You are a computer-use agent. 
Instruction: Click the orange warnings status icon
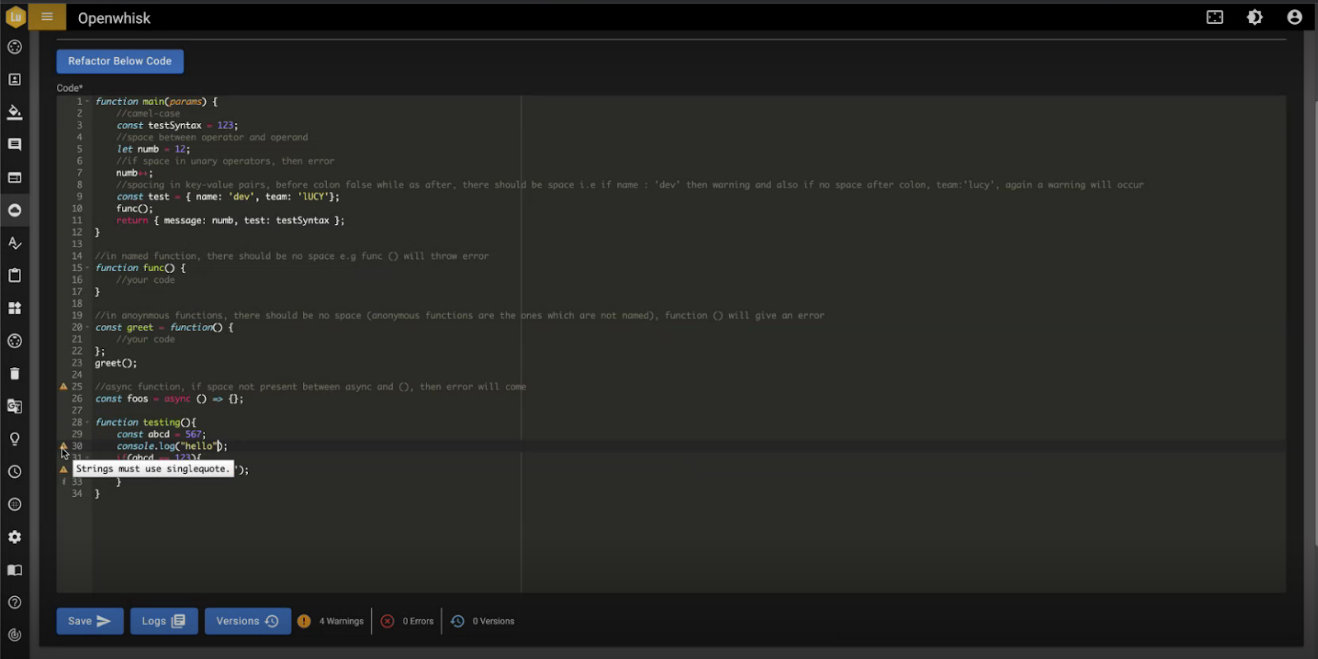click(304, 621)
